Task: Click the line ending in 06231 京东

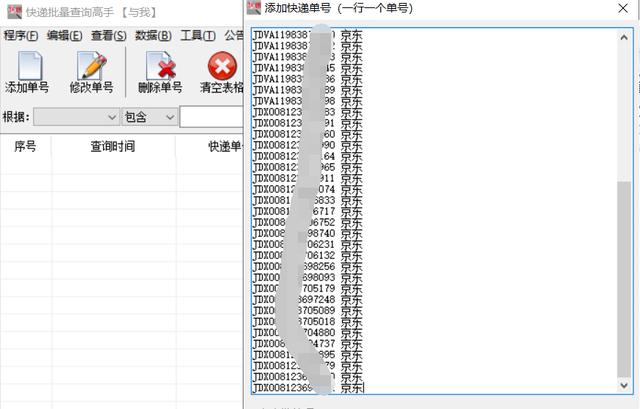Action: pyautogui.click(x=308, y=245)
